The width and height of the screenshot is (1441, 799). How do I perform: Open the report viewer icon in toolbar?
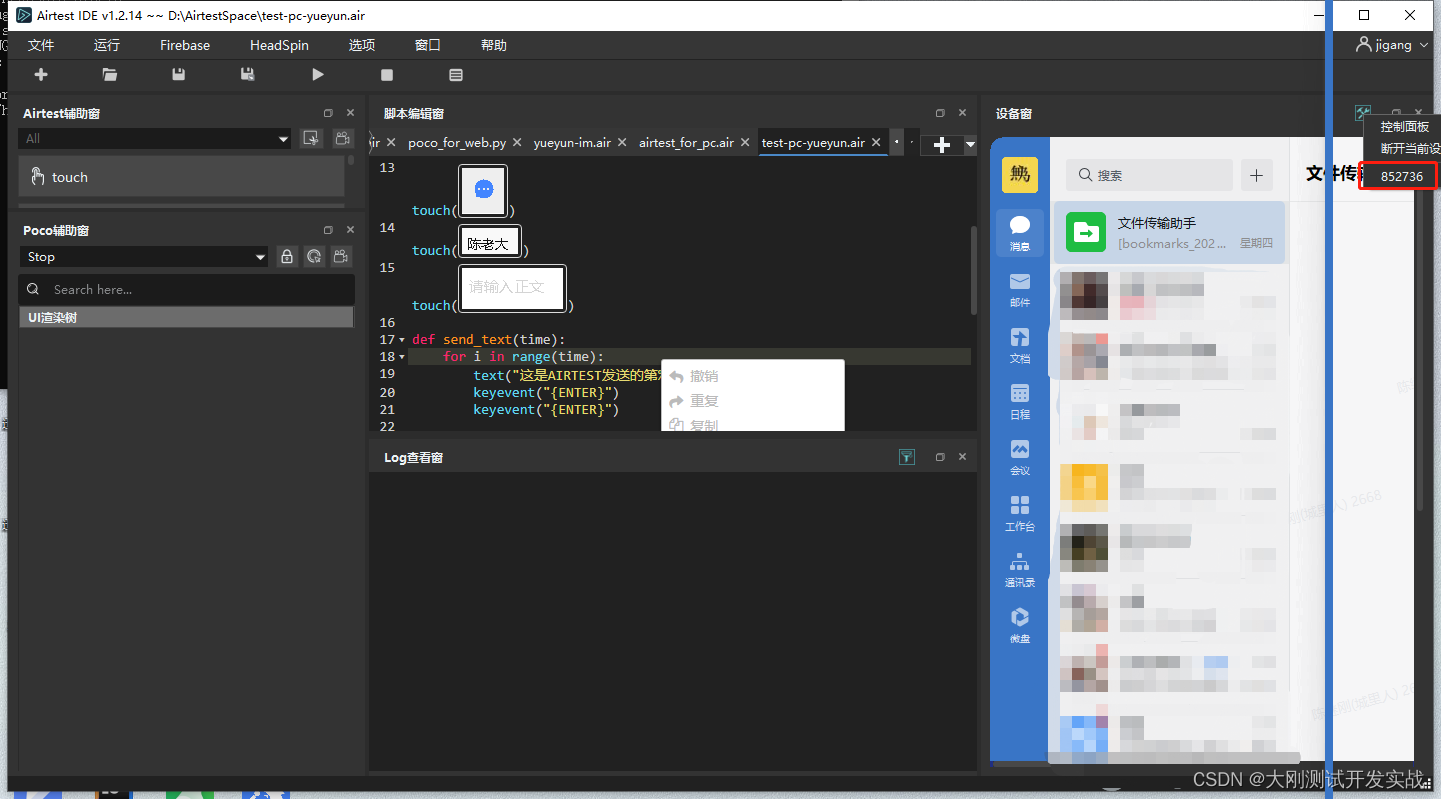pyautogui.click(x=456, y=75)
